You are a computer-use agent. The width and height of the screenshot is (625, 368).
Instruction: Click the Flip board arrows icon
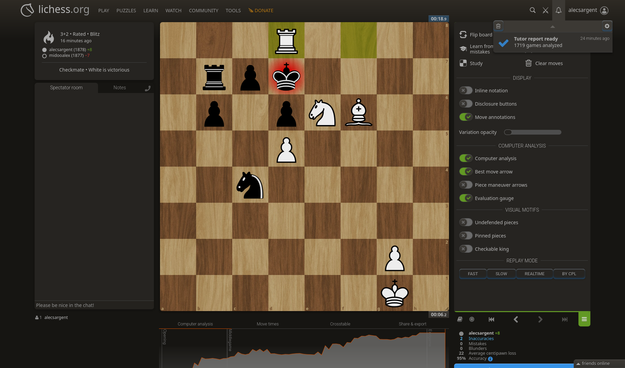pyautogui.click(x=463, y=35)
